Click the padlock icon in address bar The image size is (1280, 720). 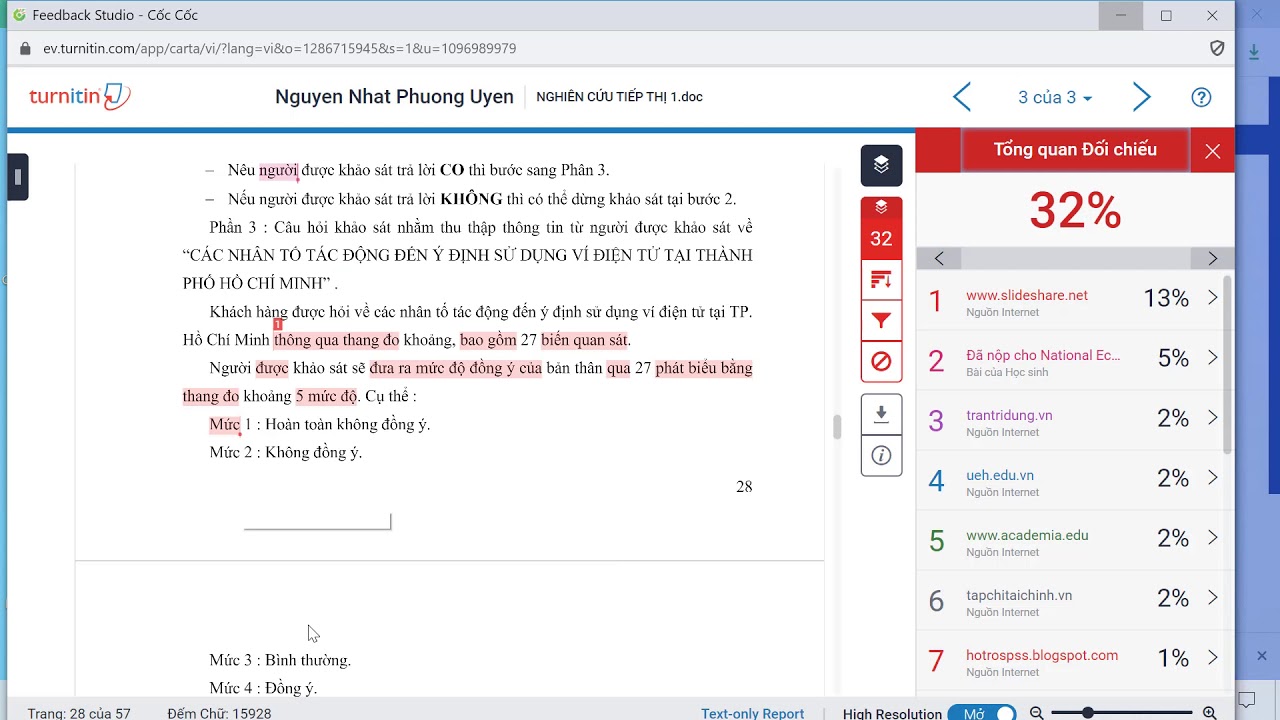(x=26, y=48)
